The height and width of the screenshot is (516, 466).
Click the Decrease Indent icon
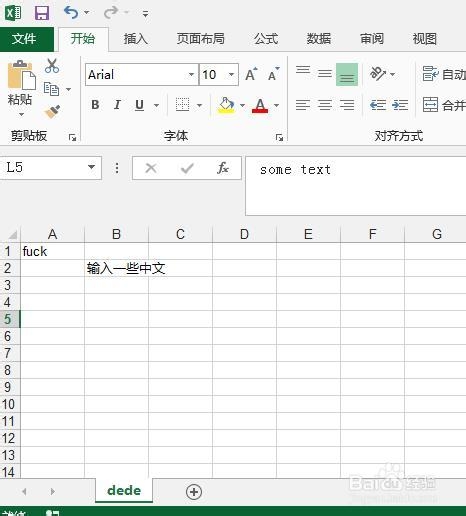378,105
